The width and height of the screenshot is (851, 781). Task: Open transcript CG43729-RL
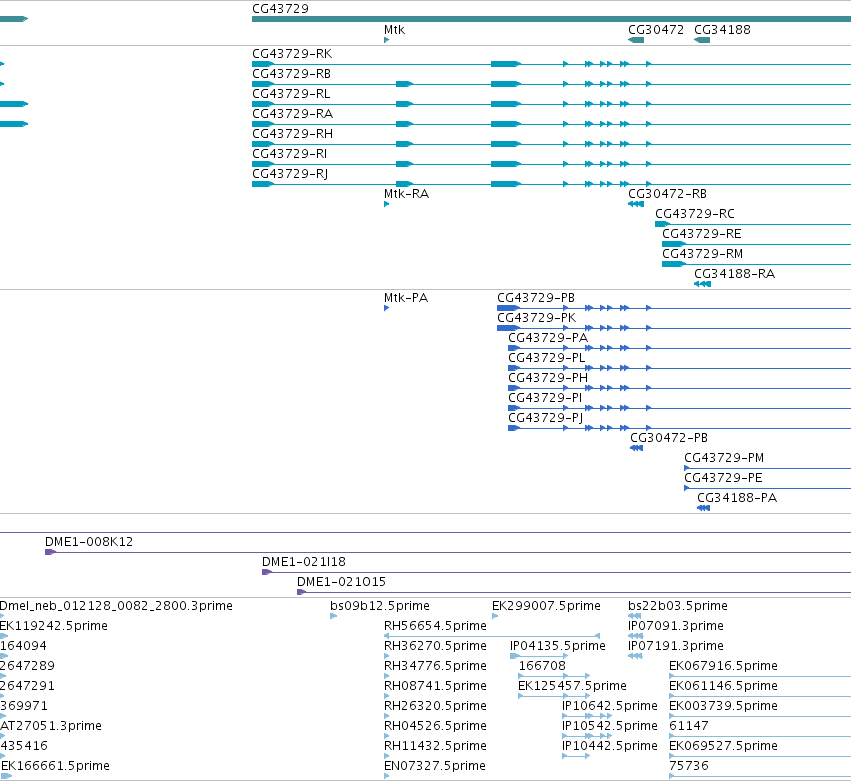(291, 94)
